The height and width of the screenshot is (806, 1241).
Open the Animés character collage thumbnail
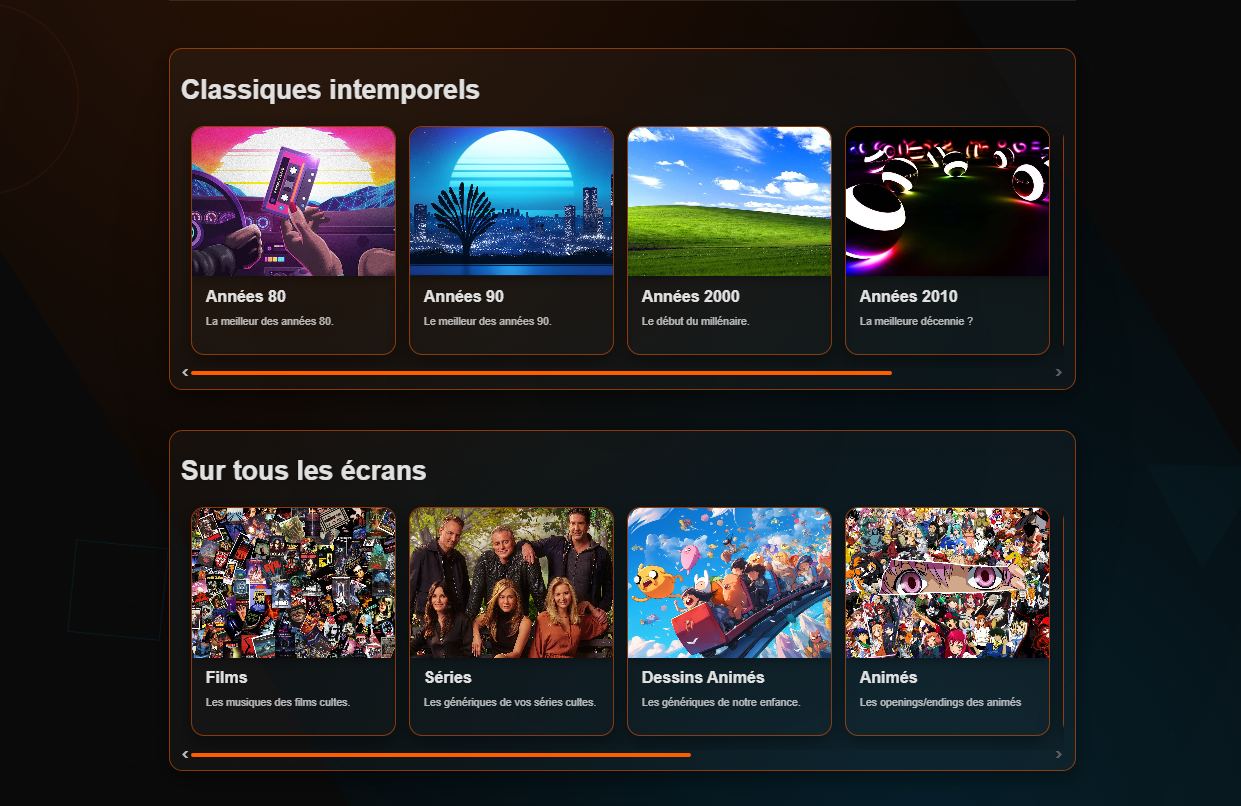pos(947,583)
